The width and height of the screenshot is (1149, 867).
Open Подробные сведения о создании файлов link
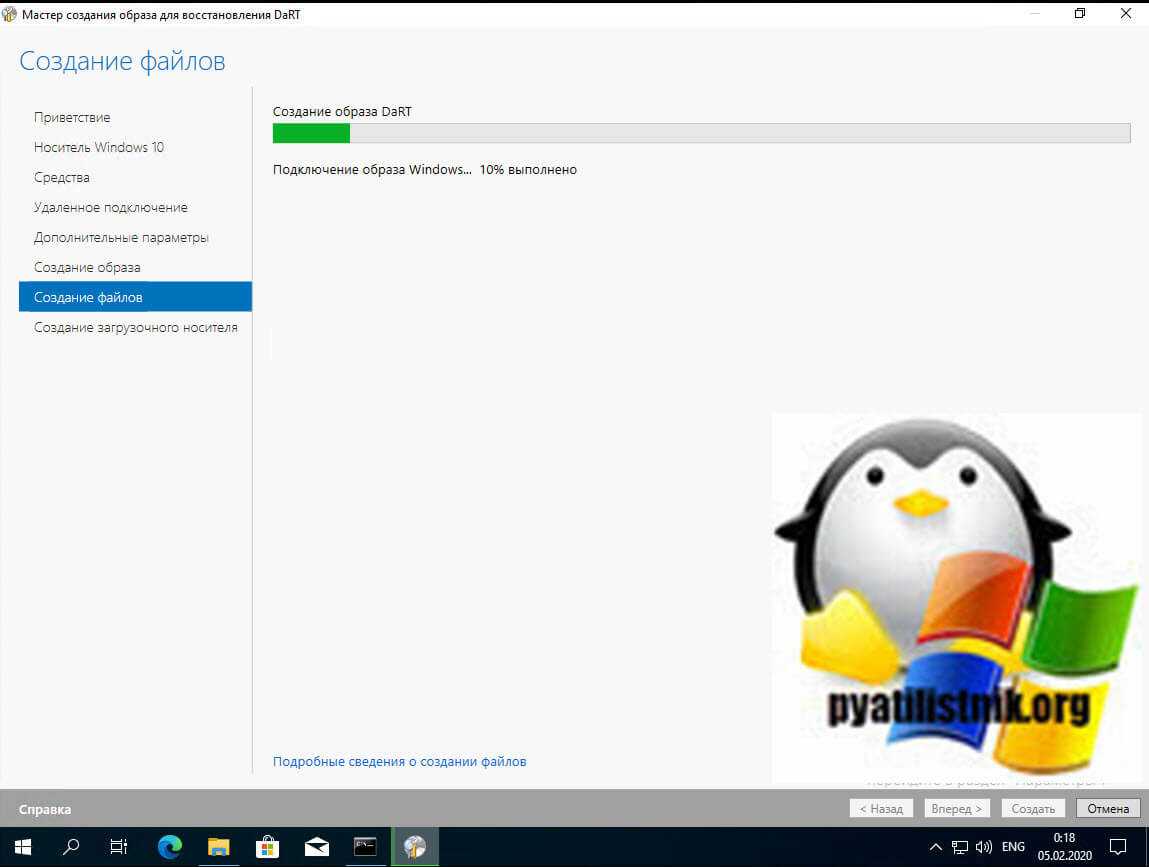coord(399,762)
